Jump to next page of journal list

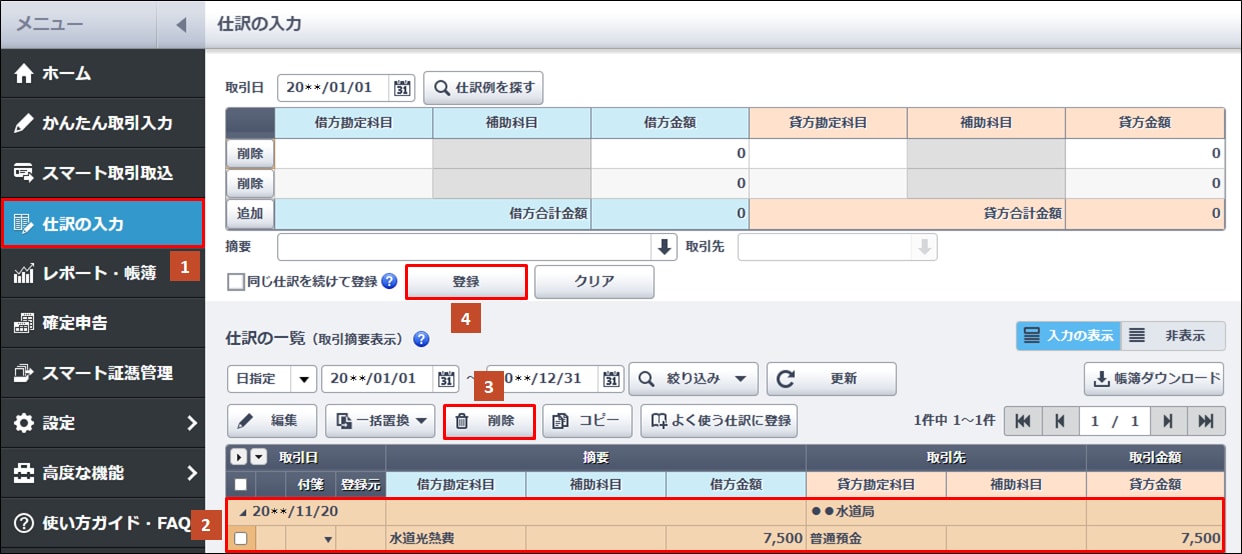[x=1167, y=421]
